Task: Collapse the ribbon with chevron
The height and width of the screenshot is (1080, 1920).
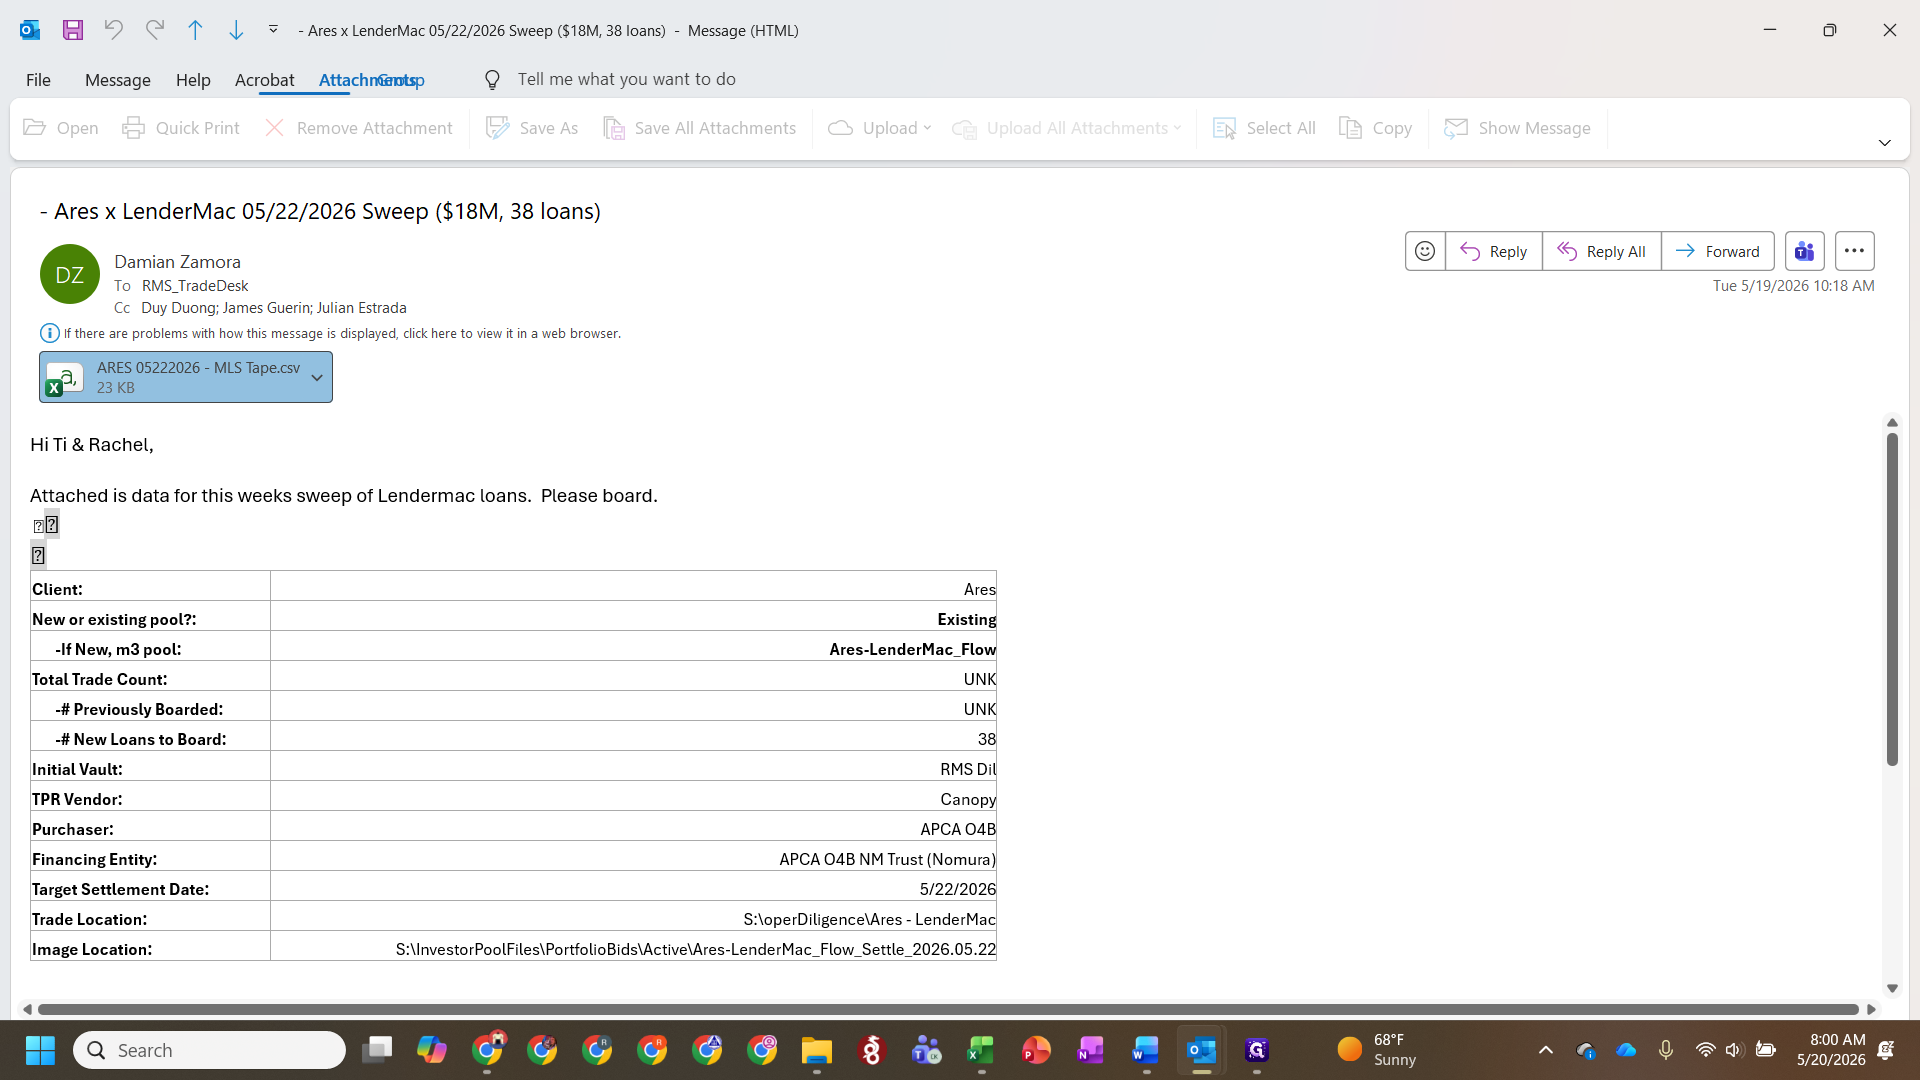Action: click(x=1885, y=143)
